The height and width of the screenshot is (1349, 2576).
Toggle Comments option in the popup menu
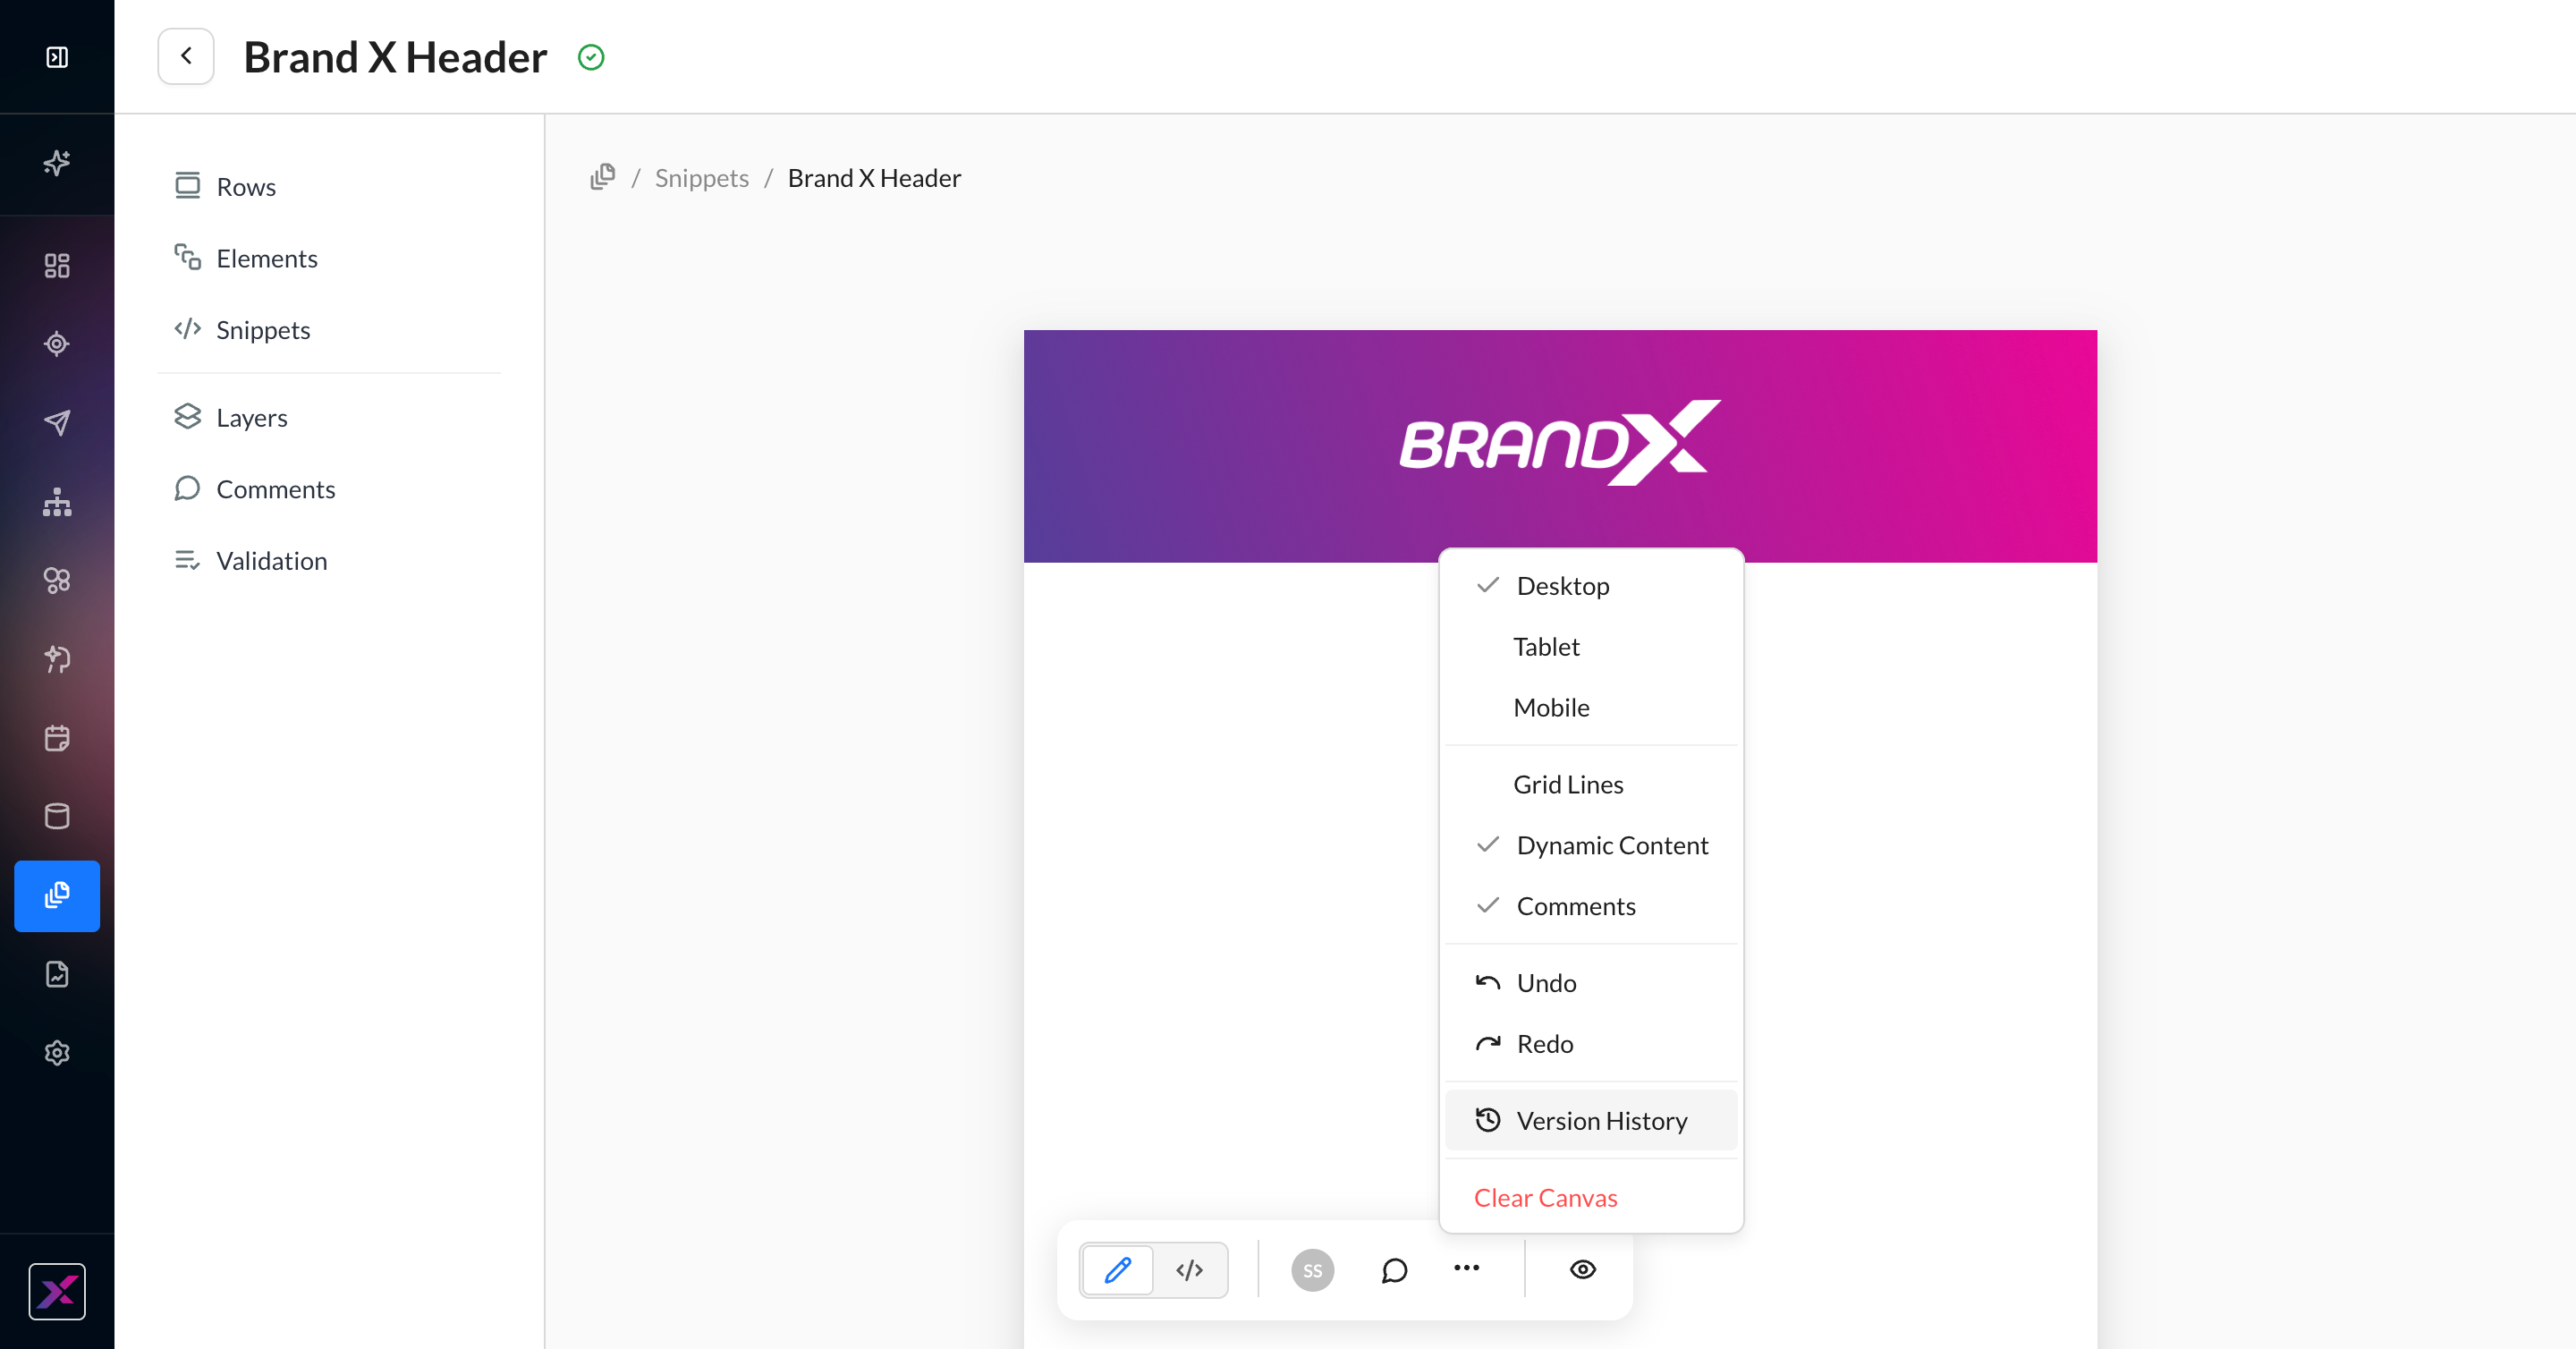[1591, 906]
